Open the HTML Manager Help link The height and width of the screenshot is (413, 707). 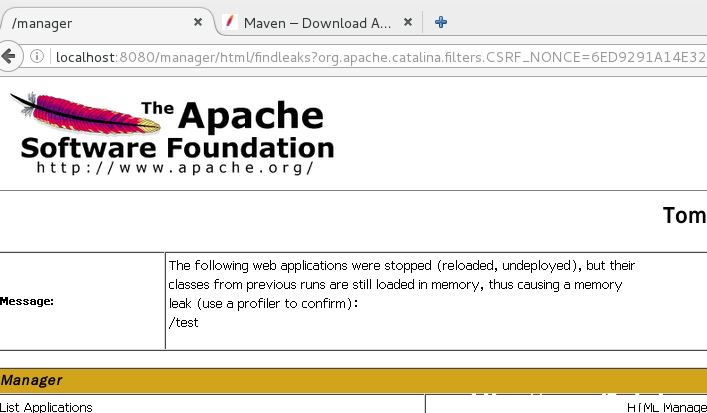(666, 408)
